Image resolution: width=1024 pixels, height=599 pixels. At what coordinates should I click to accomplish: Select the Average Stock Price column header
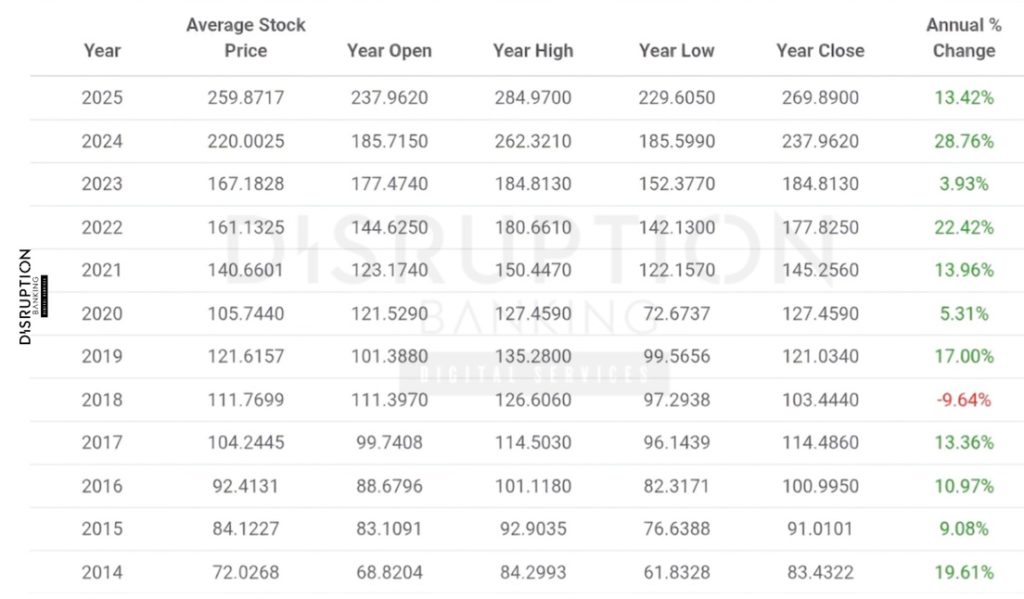click(245, 38)
